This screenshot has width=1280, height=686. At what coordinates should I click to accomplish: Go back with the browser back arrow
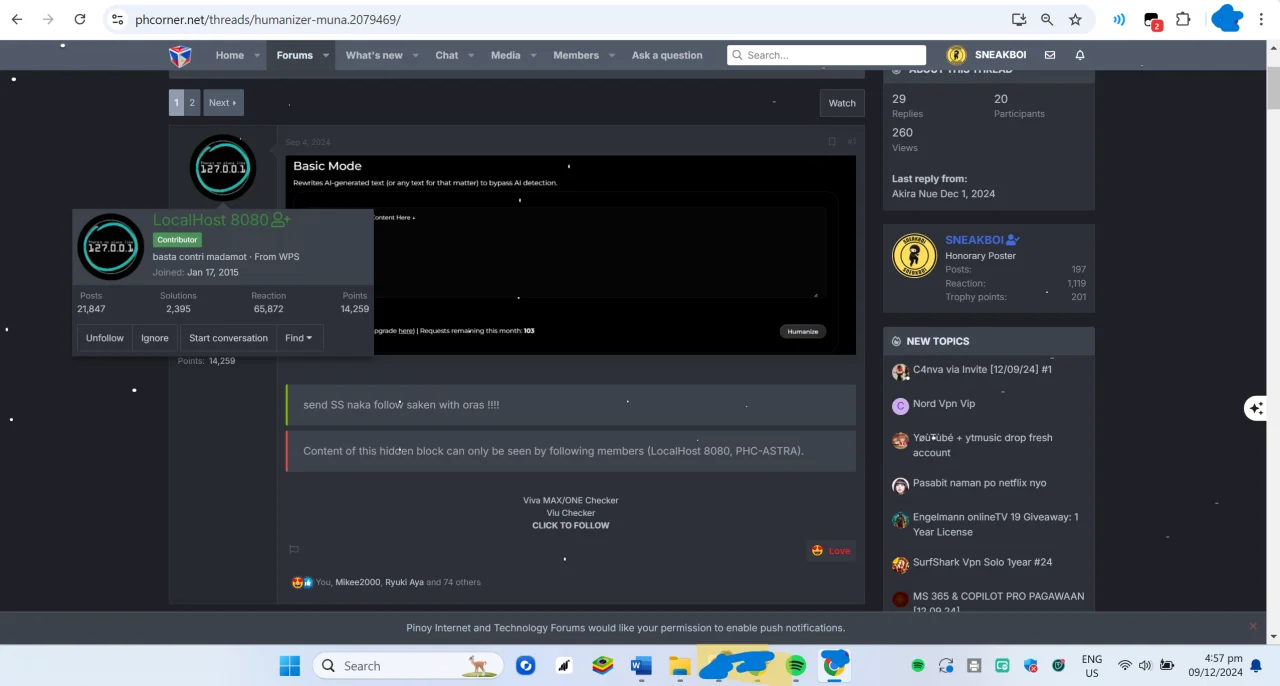point(17,19)
